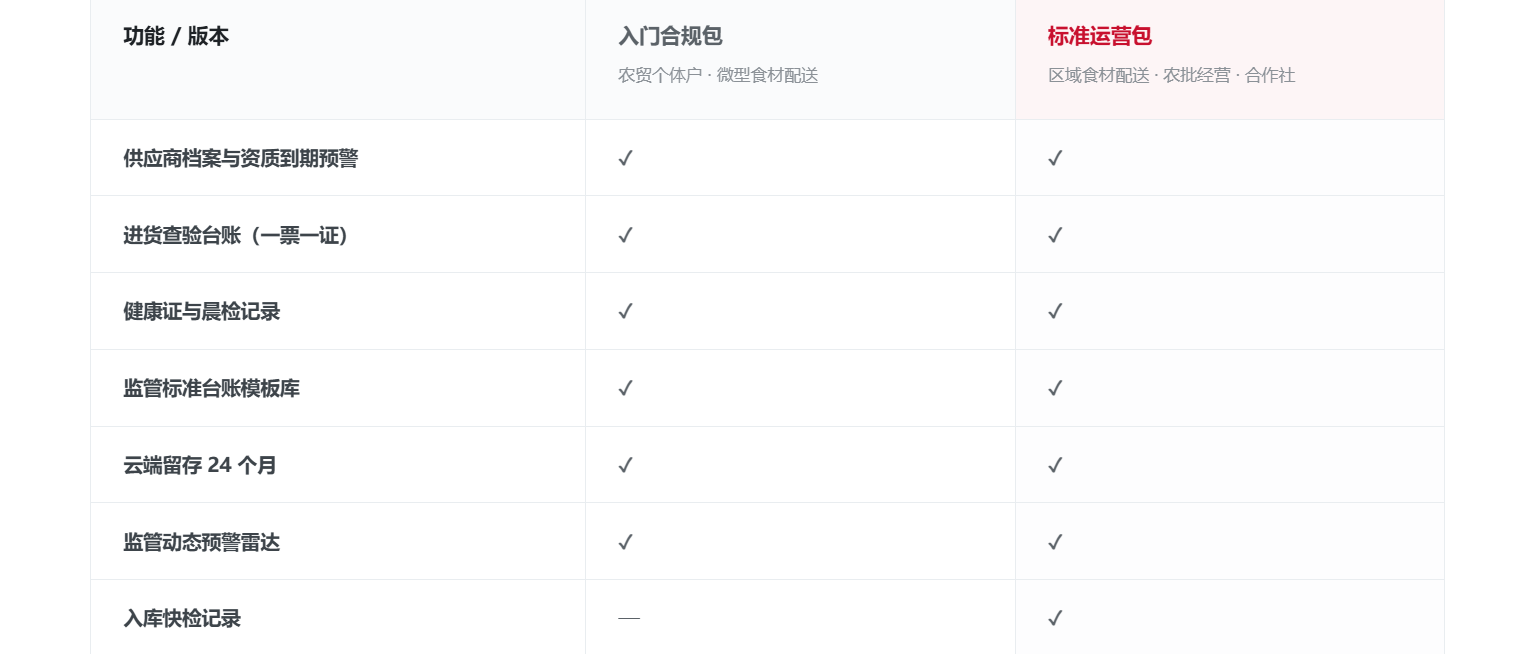Select the 入门合规包 column header
Screen dimensions: 1536x654
point(800,59)
